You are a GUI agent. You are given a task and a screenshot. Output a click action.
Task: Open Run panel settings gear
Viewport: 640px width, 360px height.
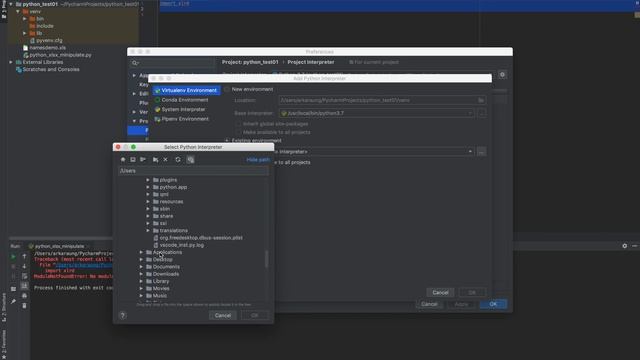pos(624,246)
